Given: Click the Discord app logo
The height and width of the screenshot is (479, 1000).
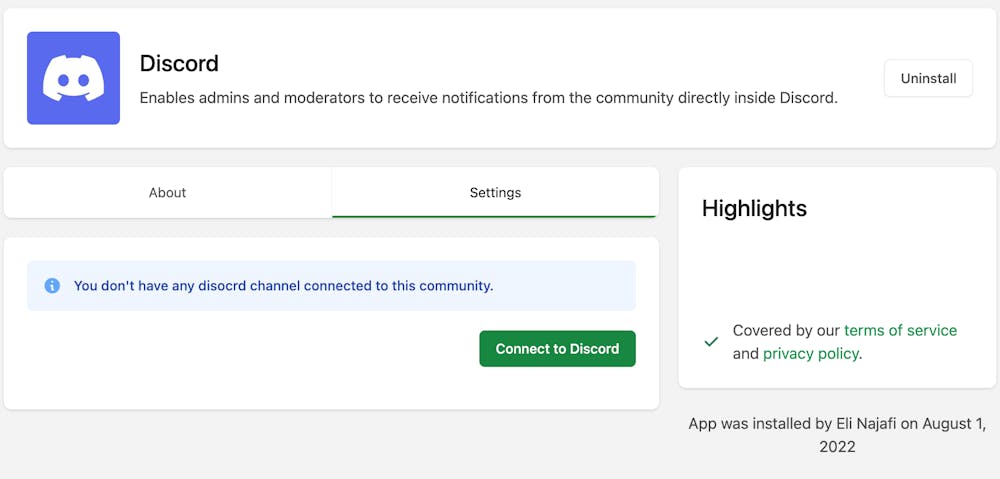Looking at the screenshot, I should 73,78.
